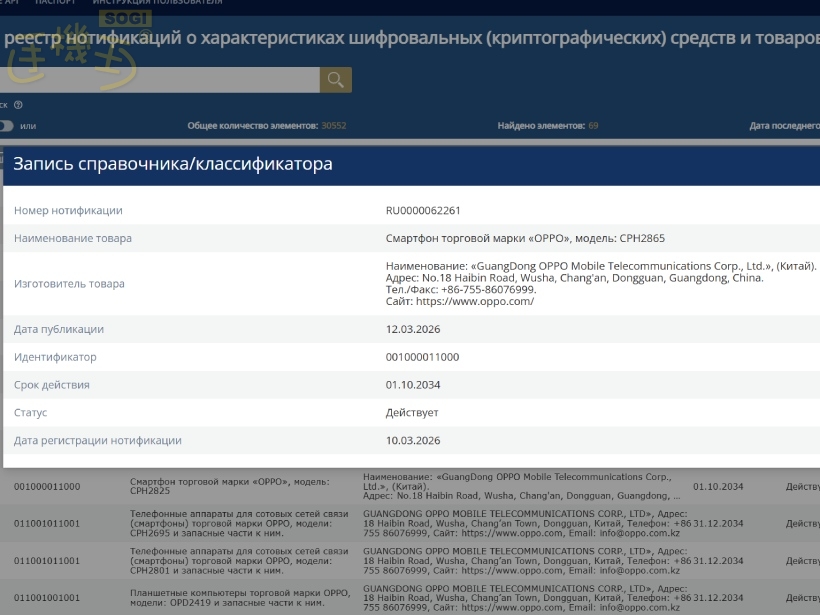Click background row for model CPH2695
The height and width of the screenshot is (615, 820).
[x=410, y=523]
